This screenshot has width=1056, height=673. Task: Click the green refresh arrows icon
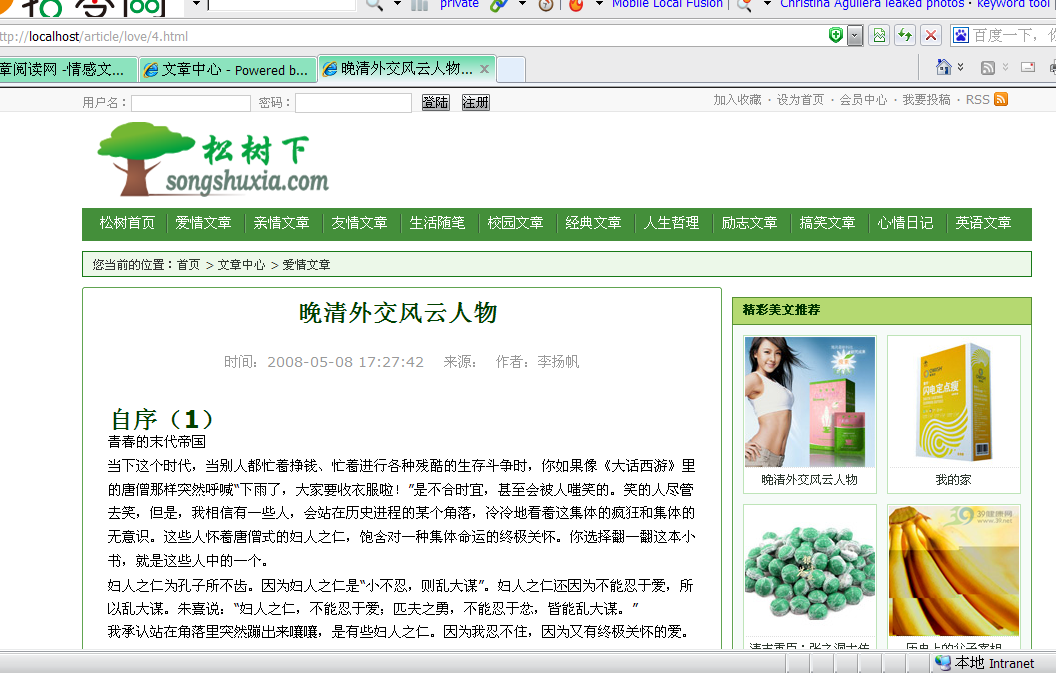click(x=905, y=36)
